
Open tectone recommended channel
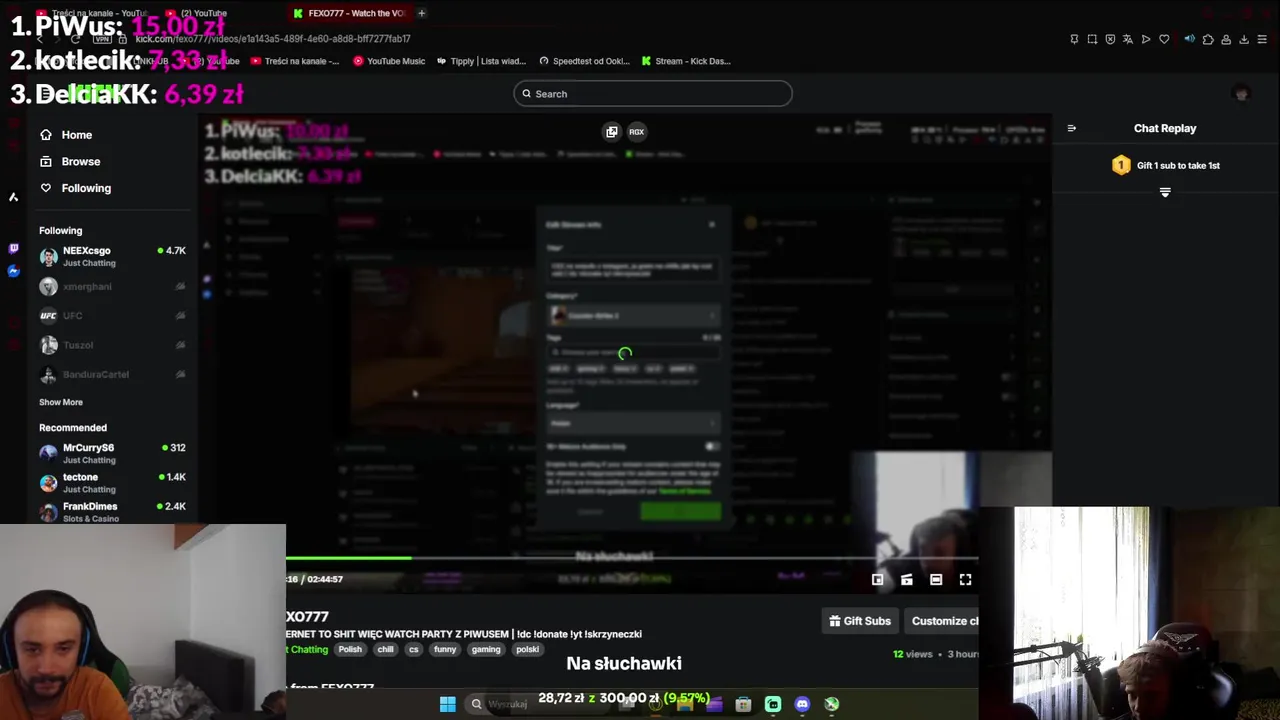(112, 482)
